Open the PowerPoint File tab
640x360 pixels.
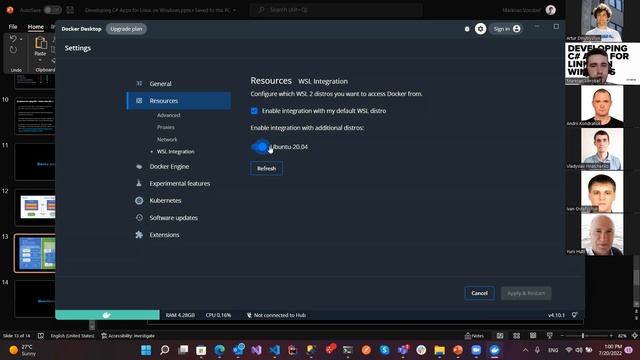coord(13,27)
